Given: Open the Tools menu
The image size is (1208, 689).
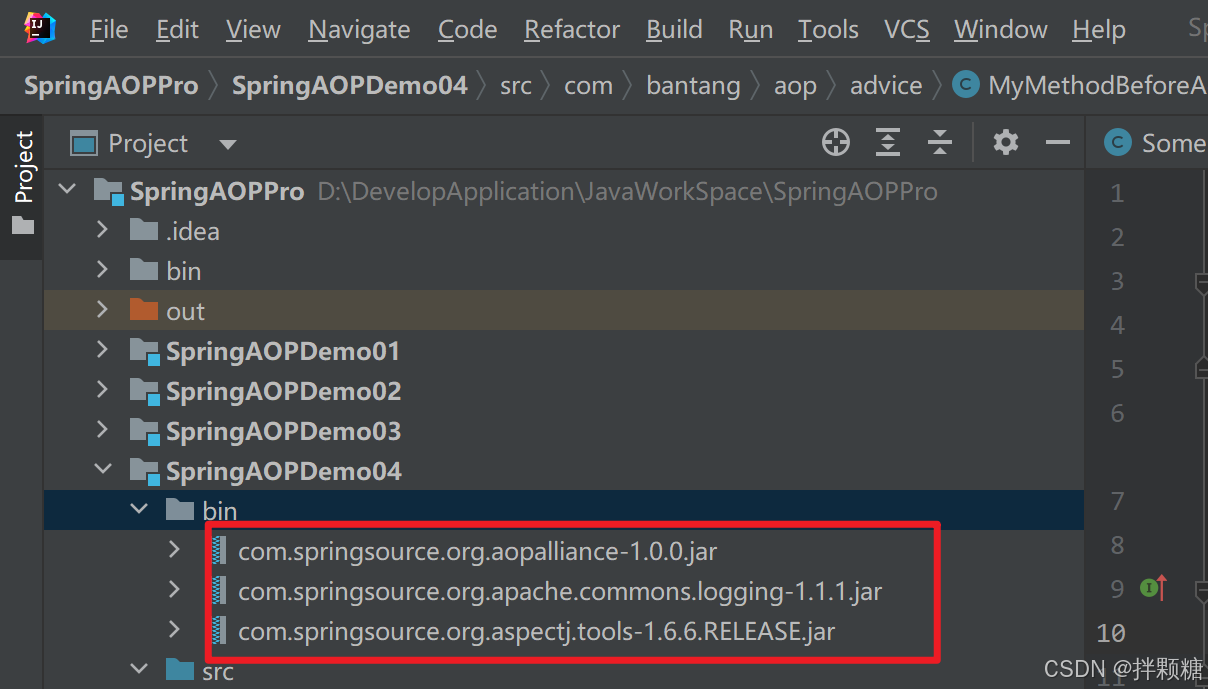Looking at the screenshot, I should click(828, 30).
